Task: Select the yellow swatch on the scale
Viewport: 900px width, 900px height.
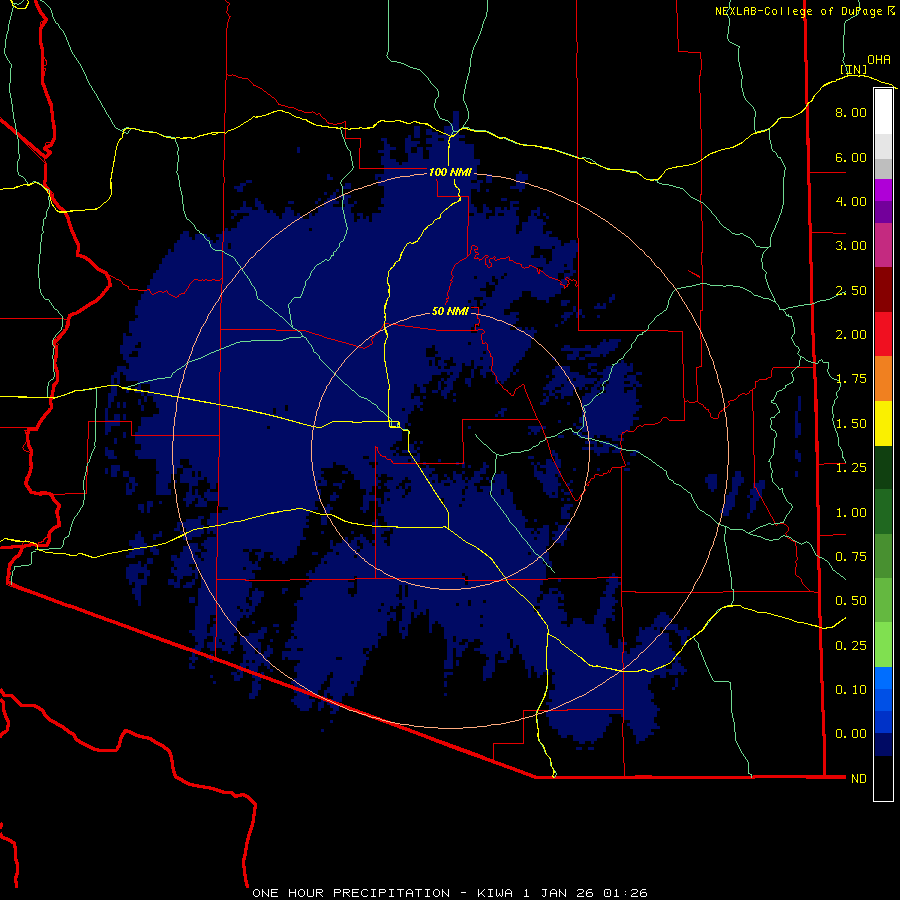Action: pyautogui.click(x=883, y=423)
